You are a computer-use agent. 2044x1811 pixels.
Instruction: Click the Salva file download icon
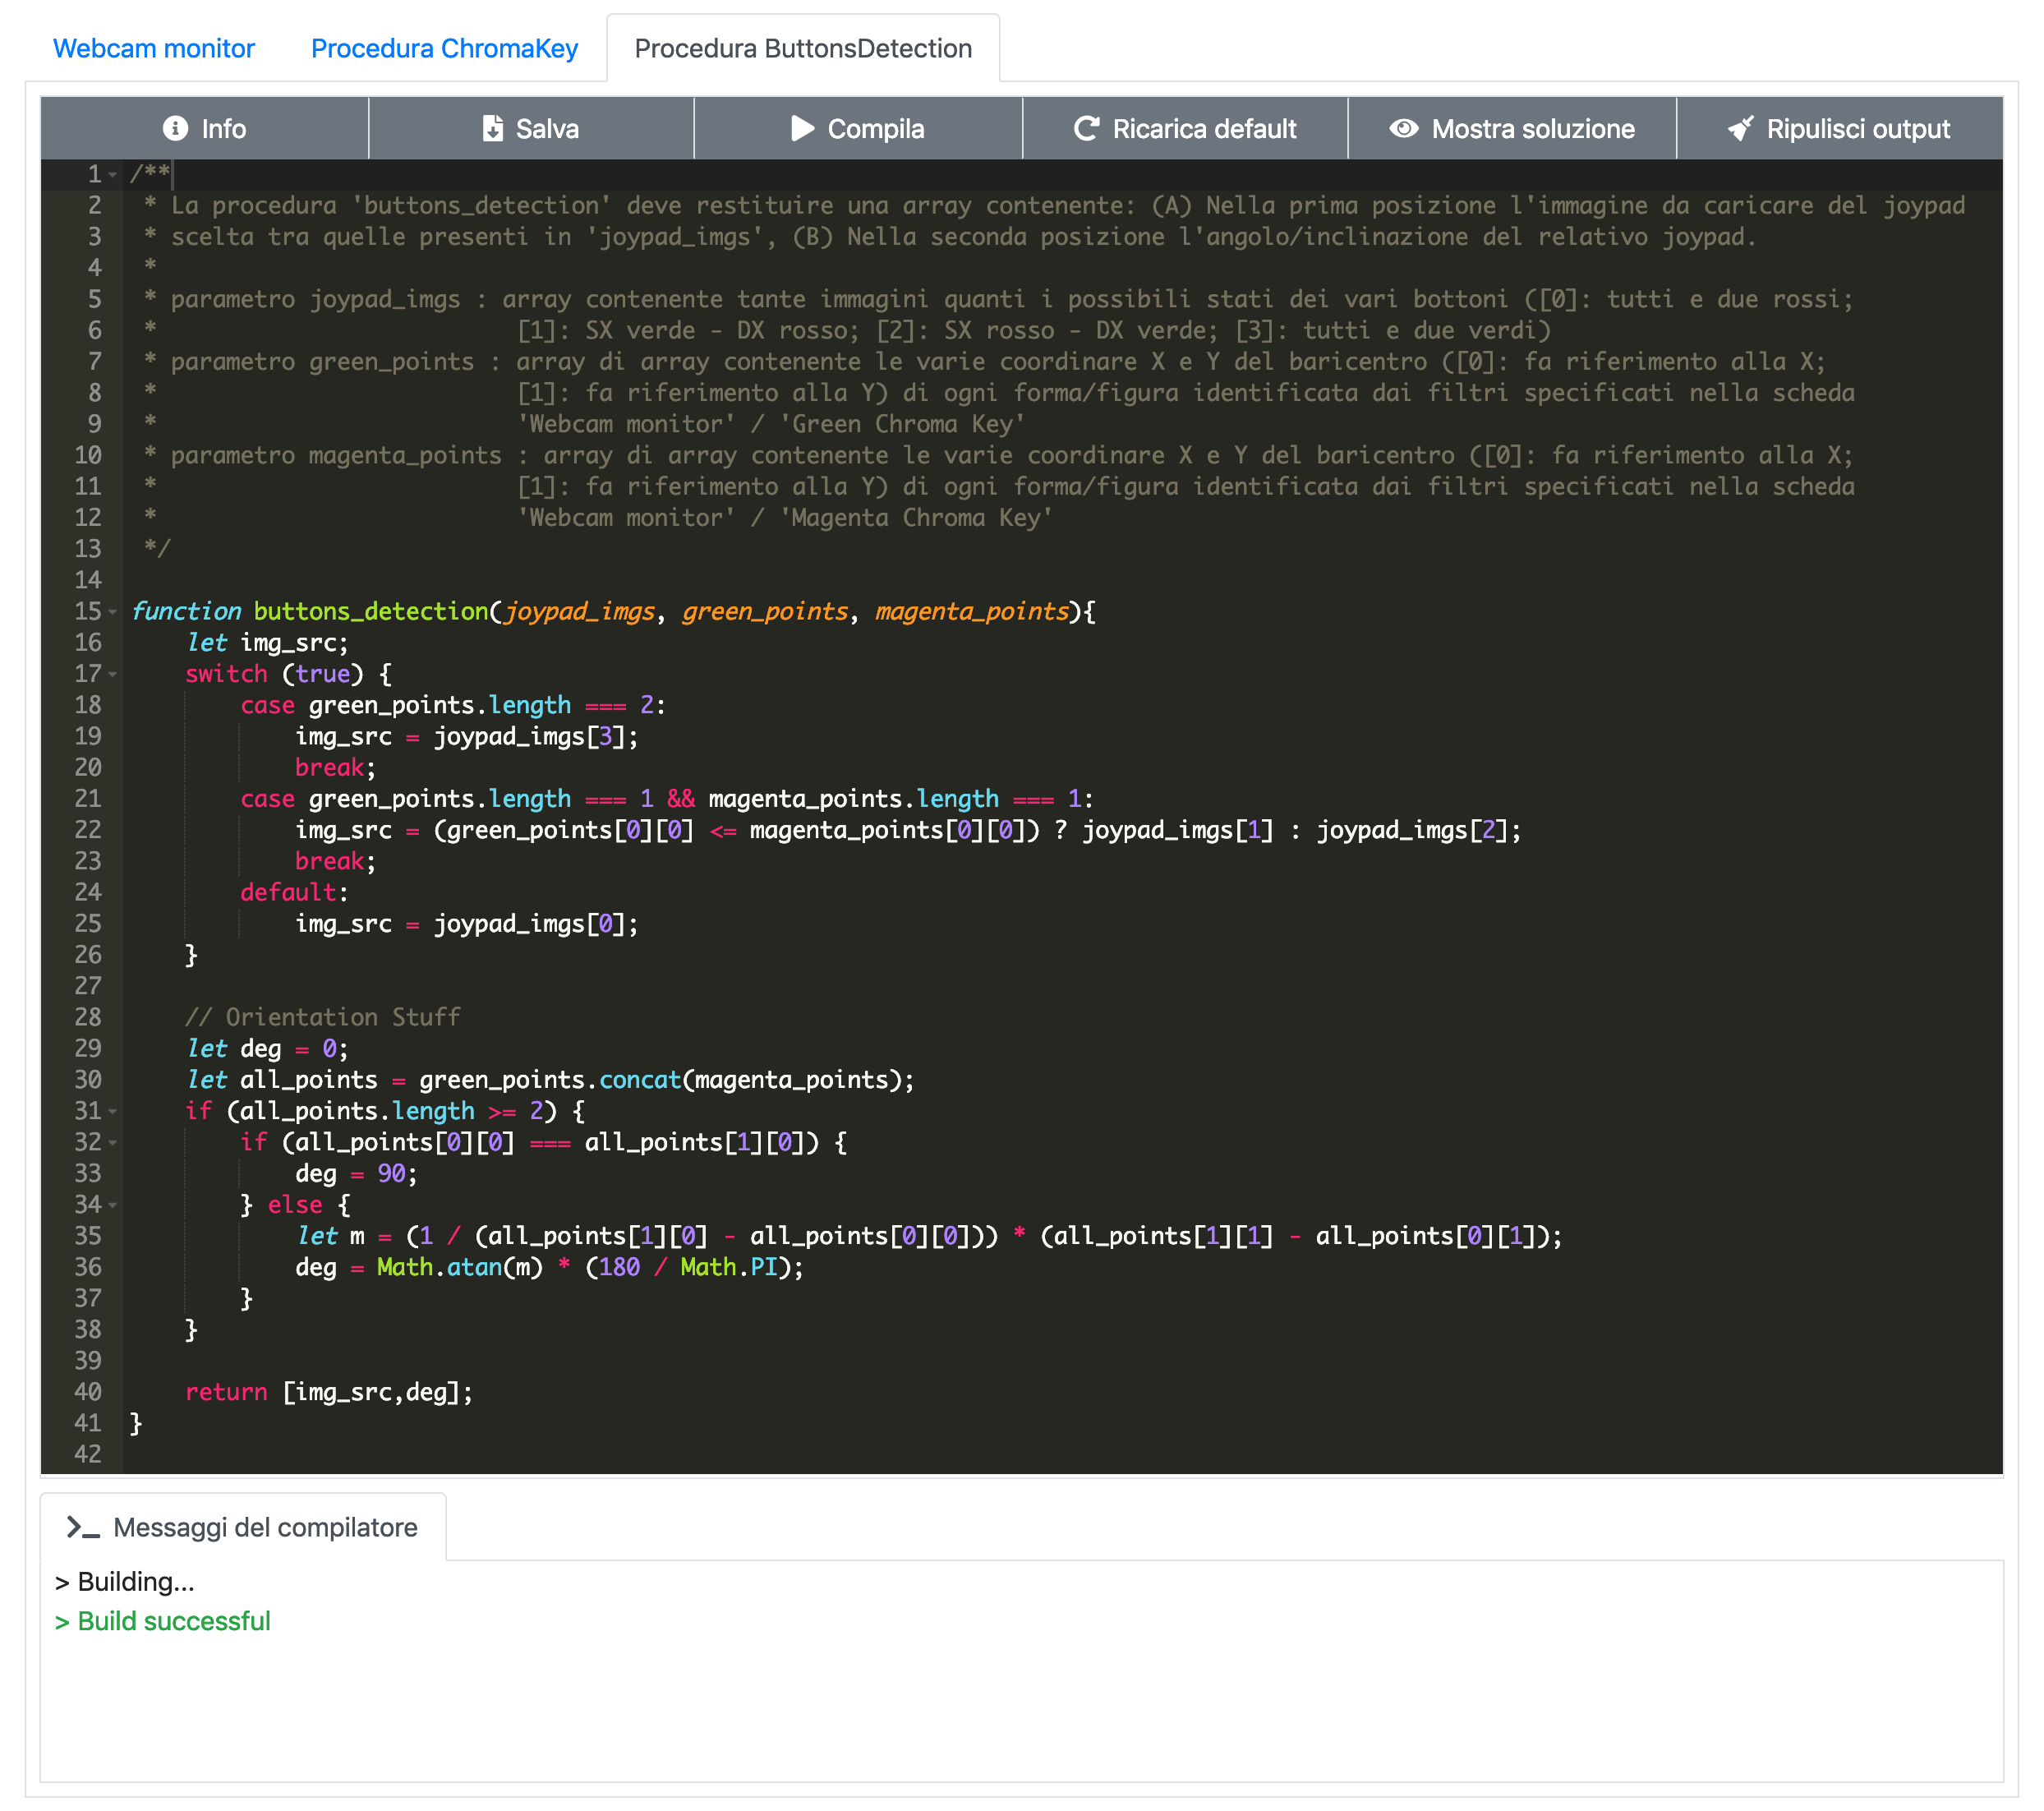pyautogui.click(x=492, y=128)
